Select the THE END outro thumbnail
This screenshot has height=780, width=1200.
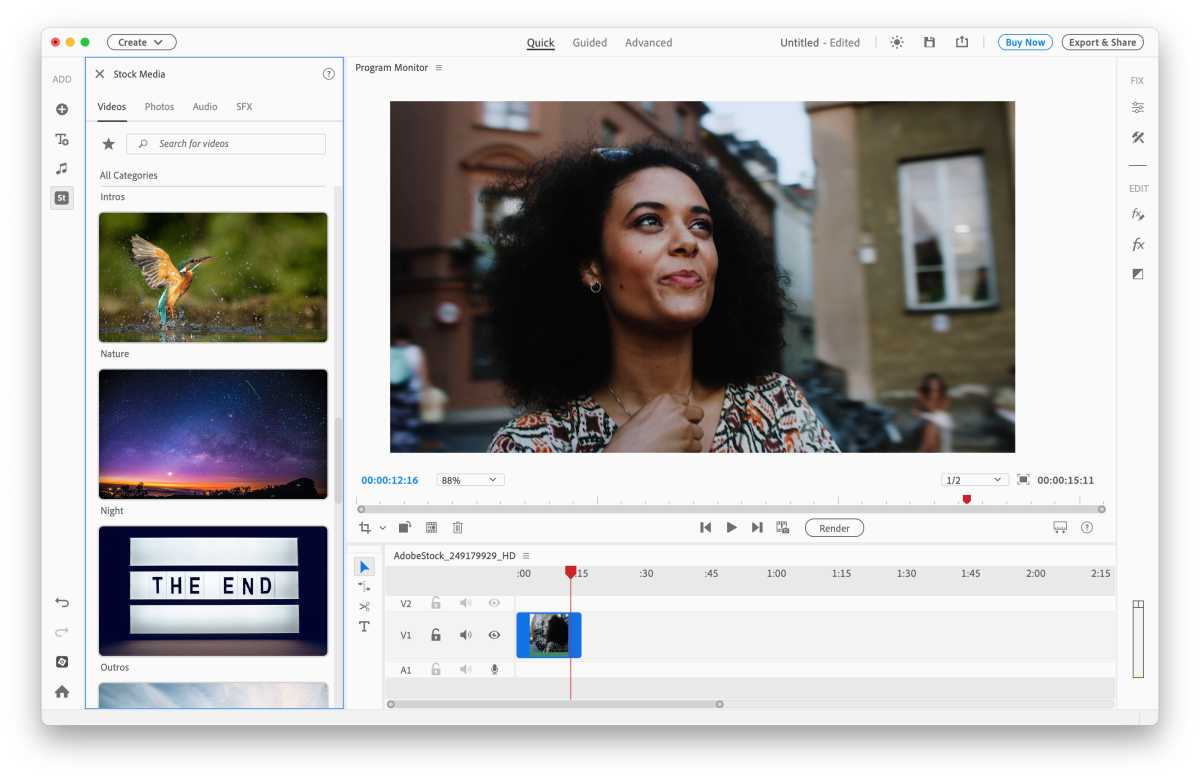pos(212,590)
